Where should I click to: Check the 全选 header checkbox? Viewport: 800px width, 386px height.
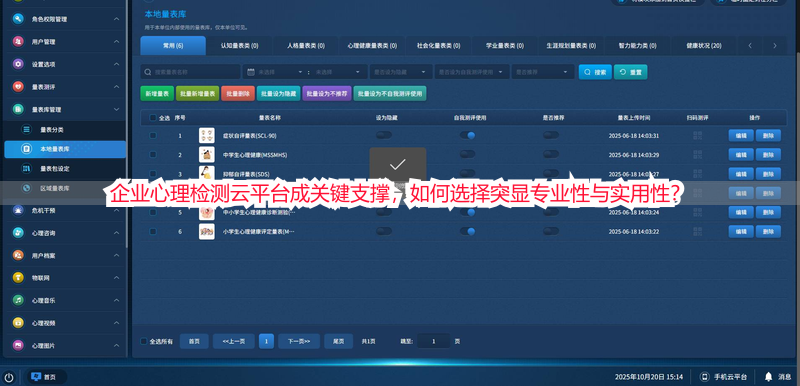point(153,118)
